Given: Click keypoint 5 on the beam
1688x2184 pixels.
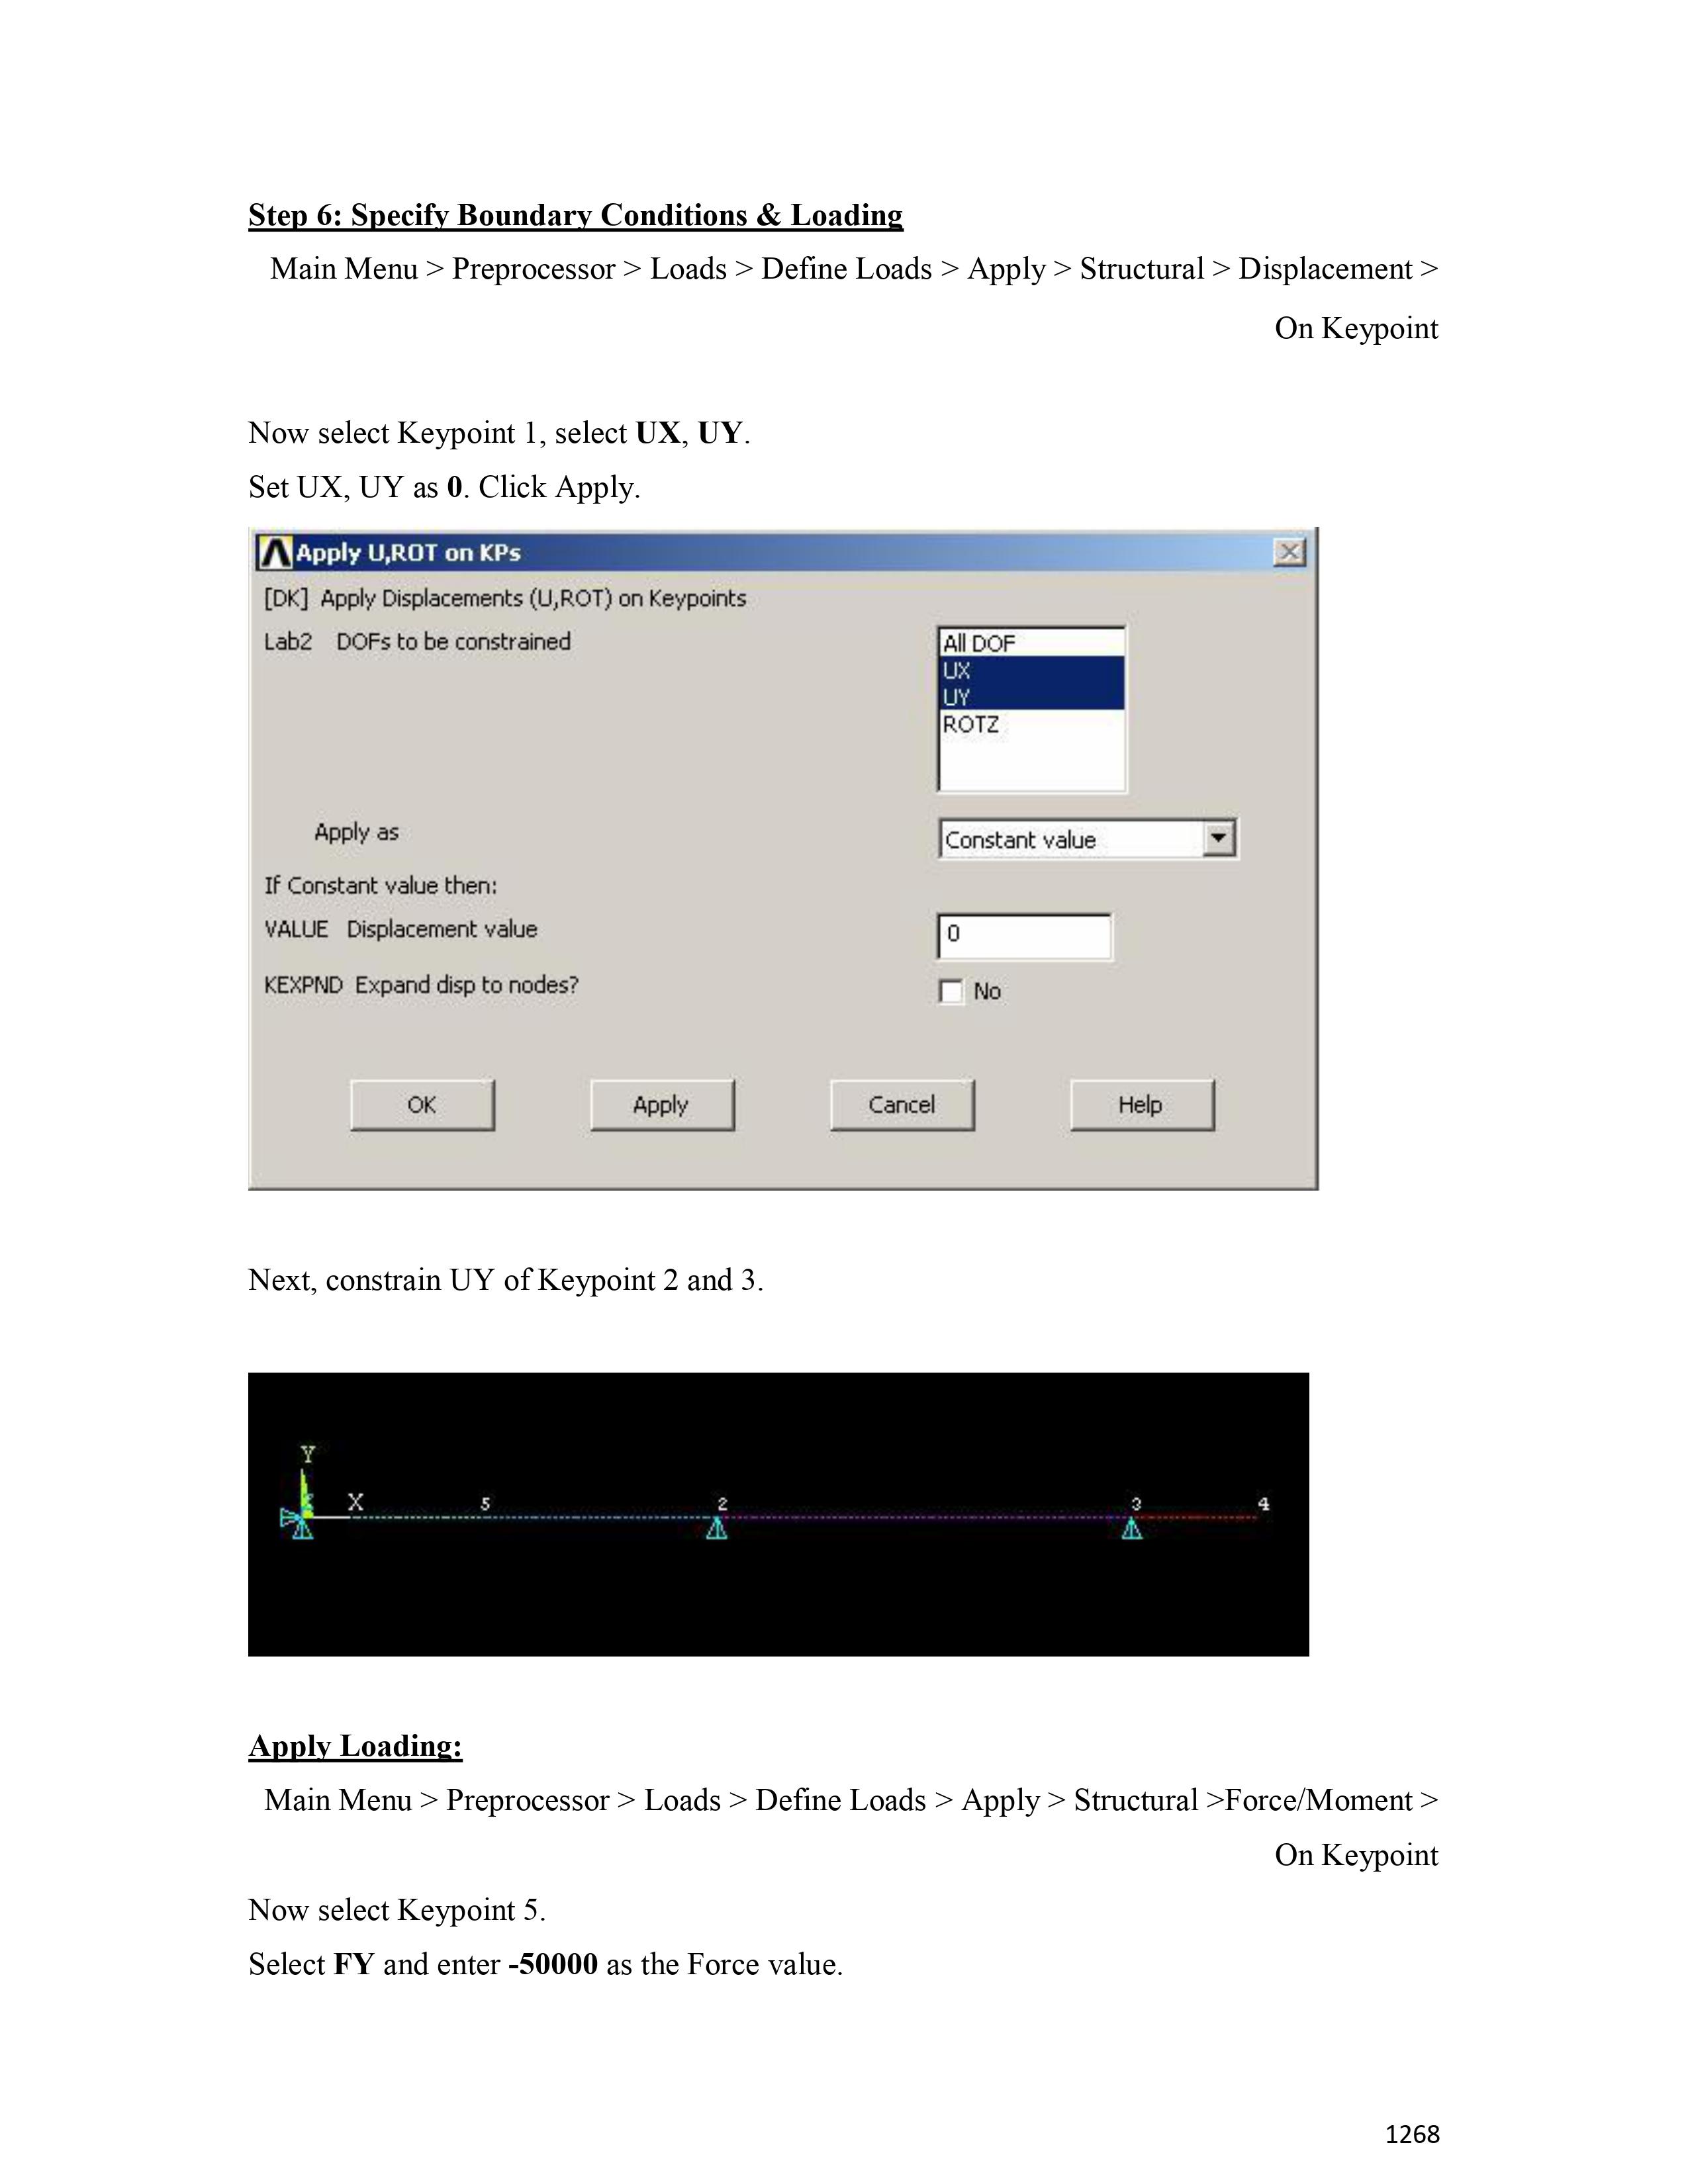Looking at the screenshot, I should pyautogui.click(x=485, y=1516).
